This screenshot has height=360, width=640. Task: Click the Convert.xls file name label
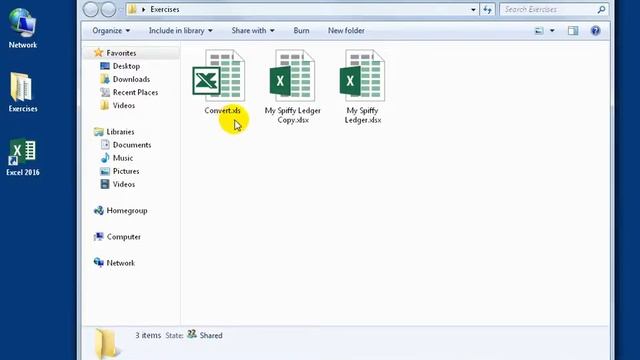click(x=222, y=111)
